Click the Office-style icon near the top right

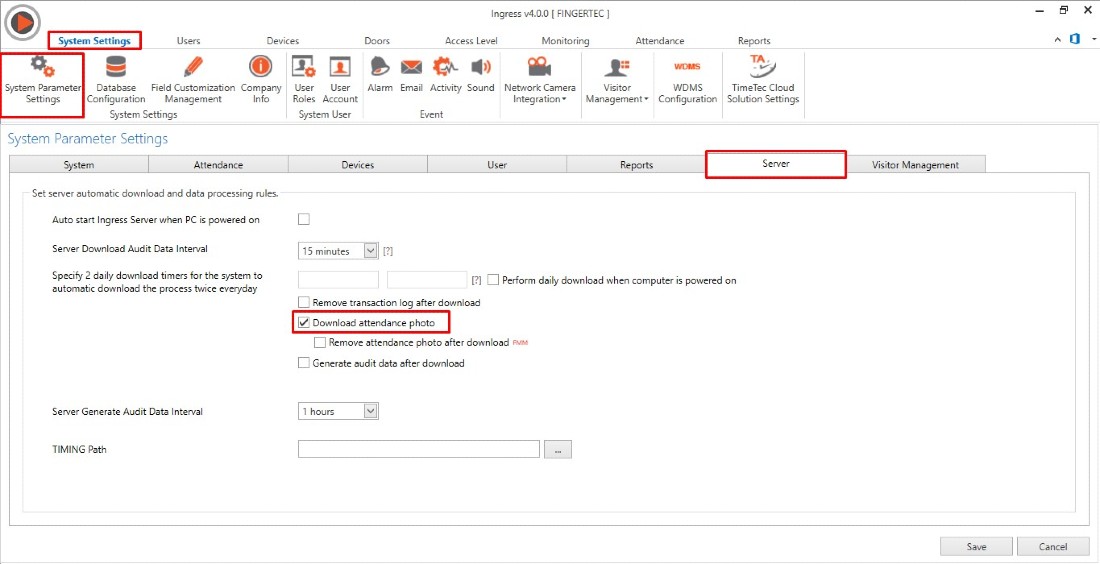[1074, 39]
